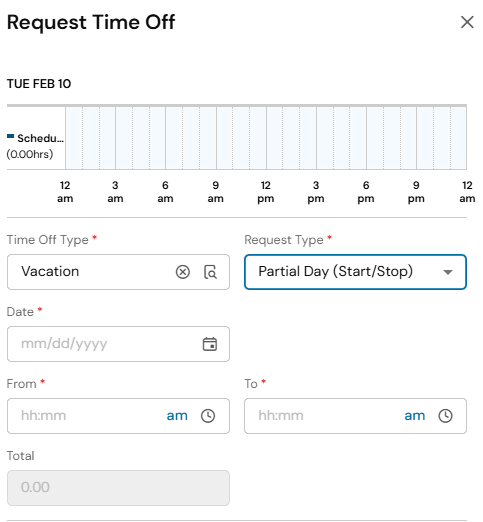Clear the Vacation time off type
483x522 pixels.
tap(183, 272)
